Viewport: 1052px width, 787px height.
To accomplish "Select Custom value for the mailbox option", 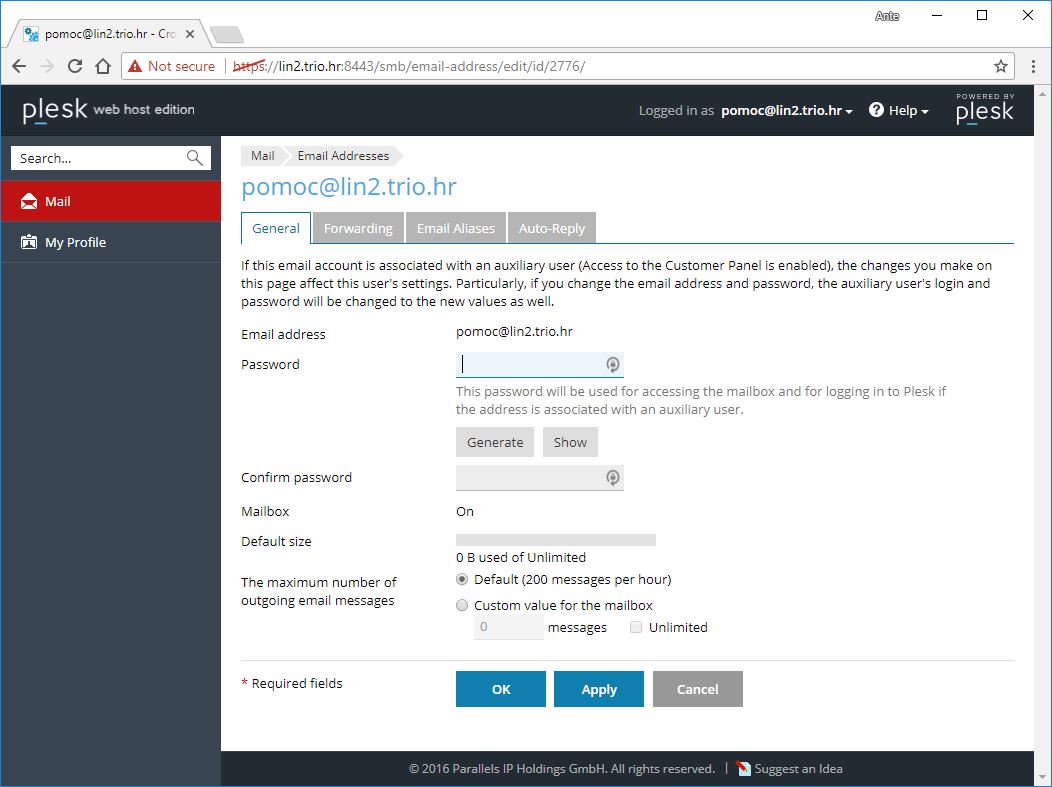I will point(462,605).
